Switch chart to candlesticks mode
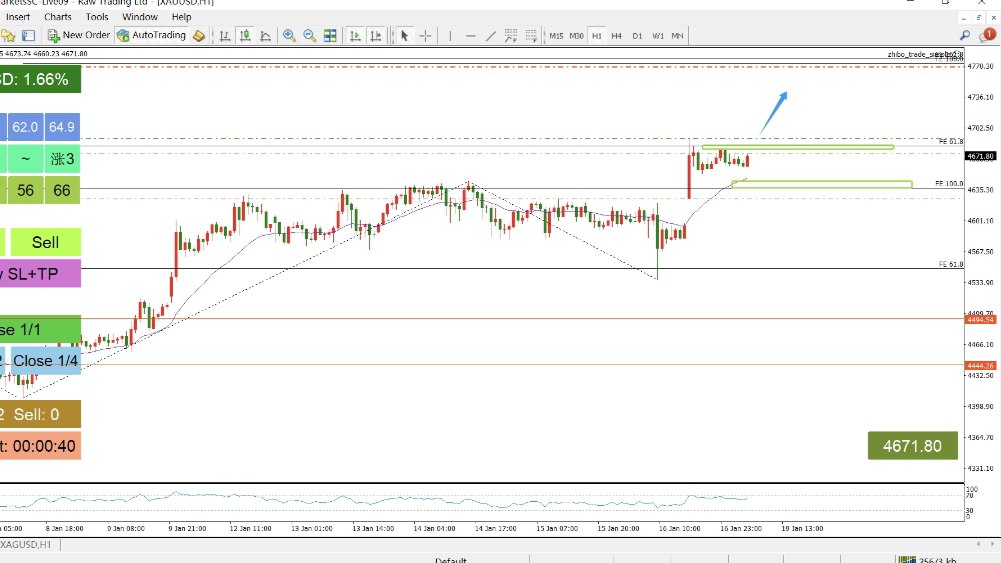The width and height of the screenshot is (1001, 563). click(x=245, y=36)
